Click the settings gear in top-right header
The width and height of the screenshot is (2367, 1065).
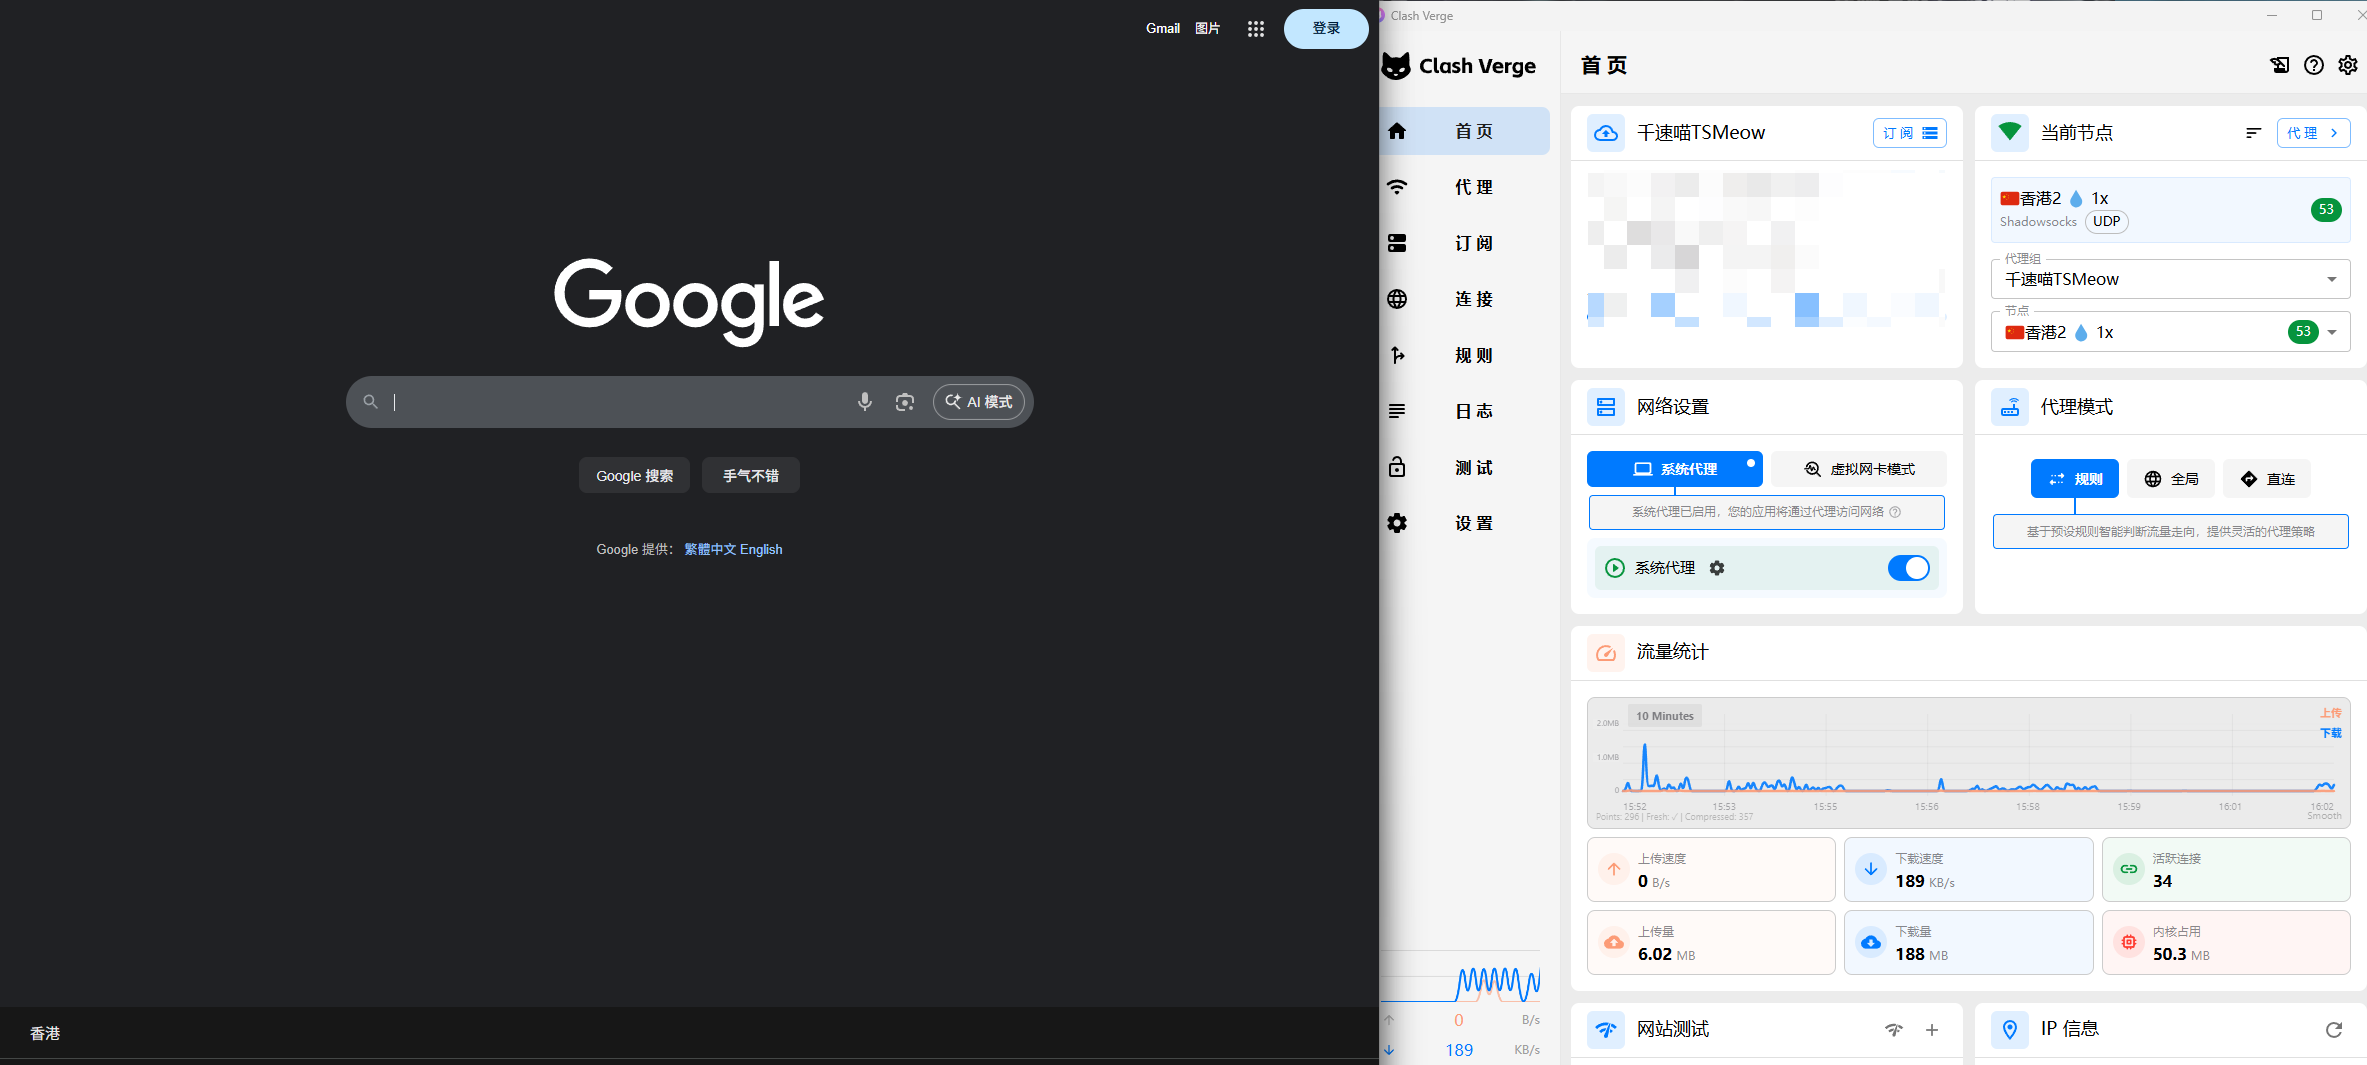point(2347,65)
